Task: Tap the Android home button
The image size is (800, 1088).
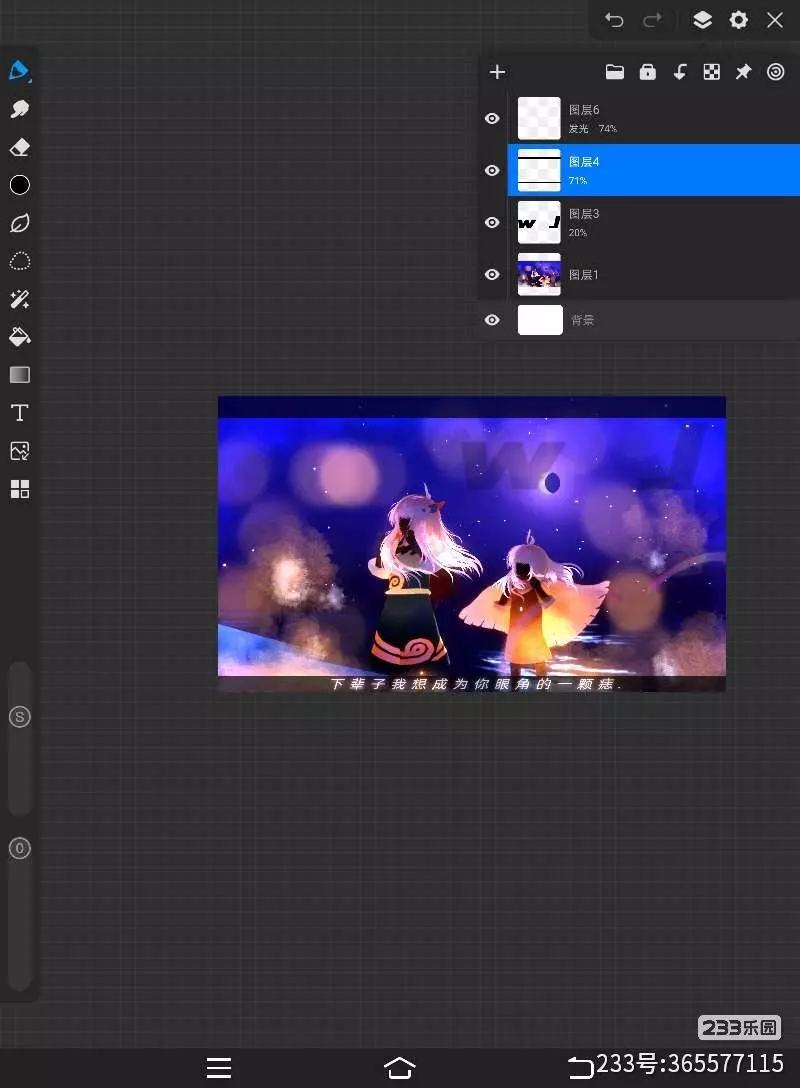Action: 400,1067
